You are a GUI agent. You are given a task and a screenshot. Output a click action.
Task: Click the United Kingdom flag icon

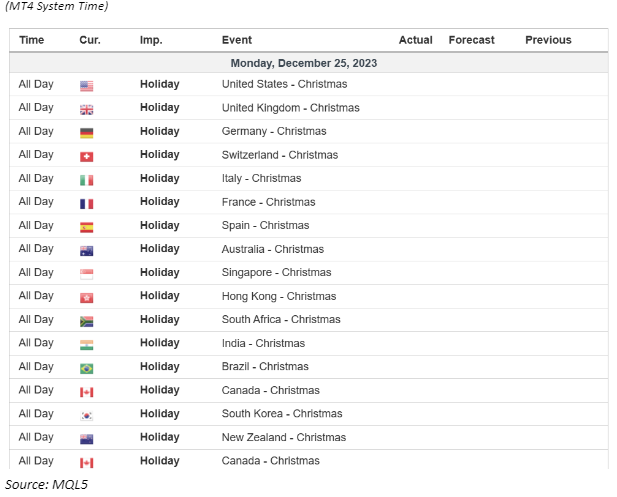(86, 109)
